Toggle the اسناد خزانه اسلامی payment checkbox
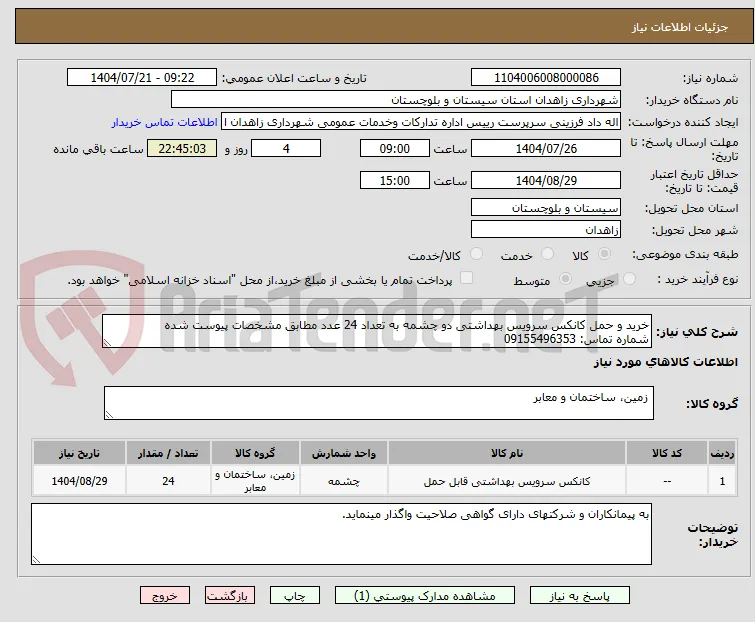The height and width of the screenshot is (622, 755). click(x=467, y=278)
